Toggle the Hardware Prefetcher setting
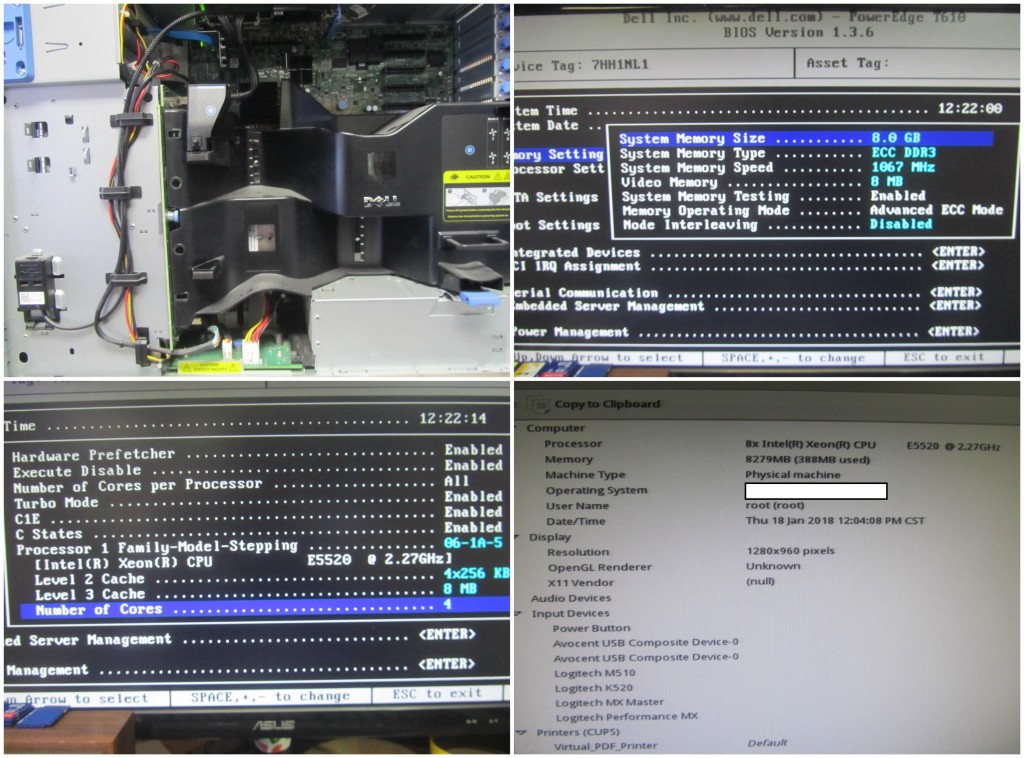The image size is (1024, 758). [x=257, y=452]
